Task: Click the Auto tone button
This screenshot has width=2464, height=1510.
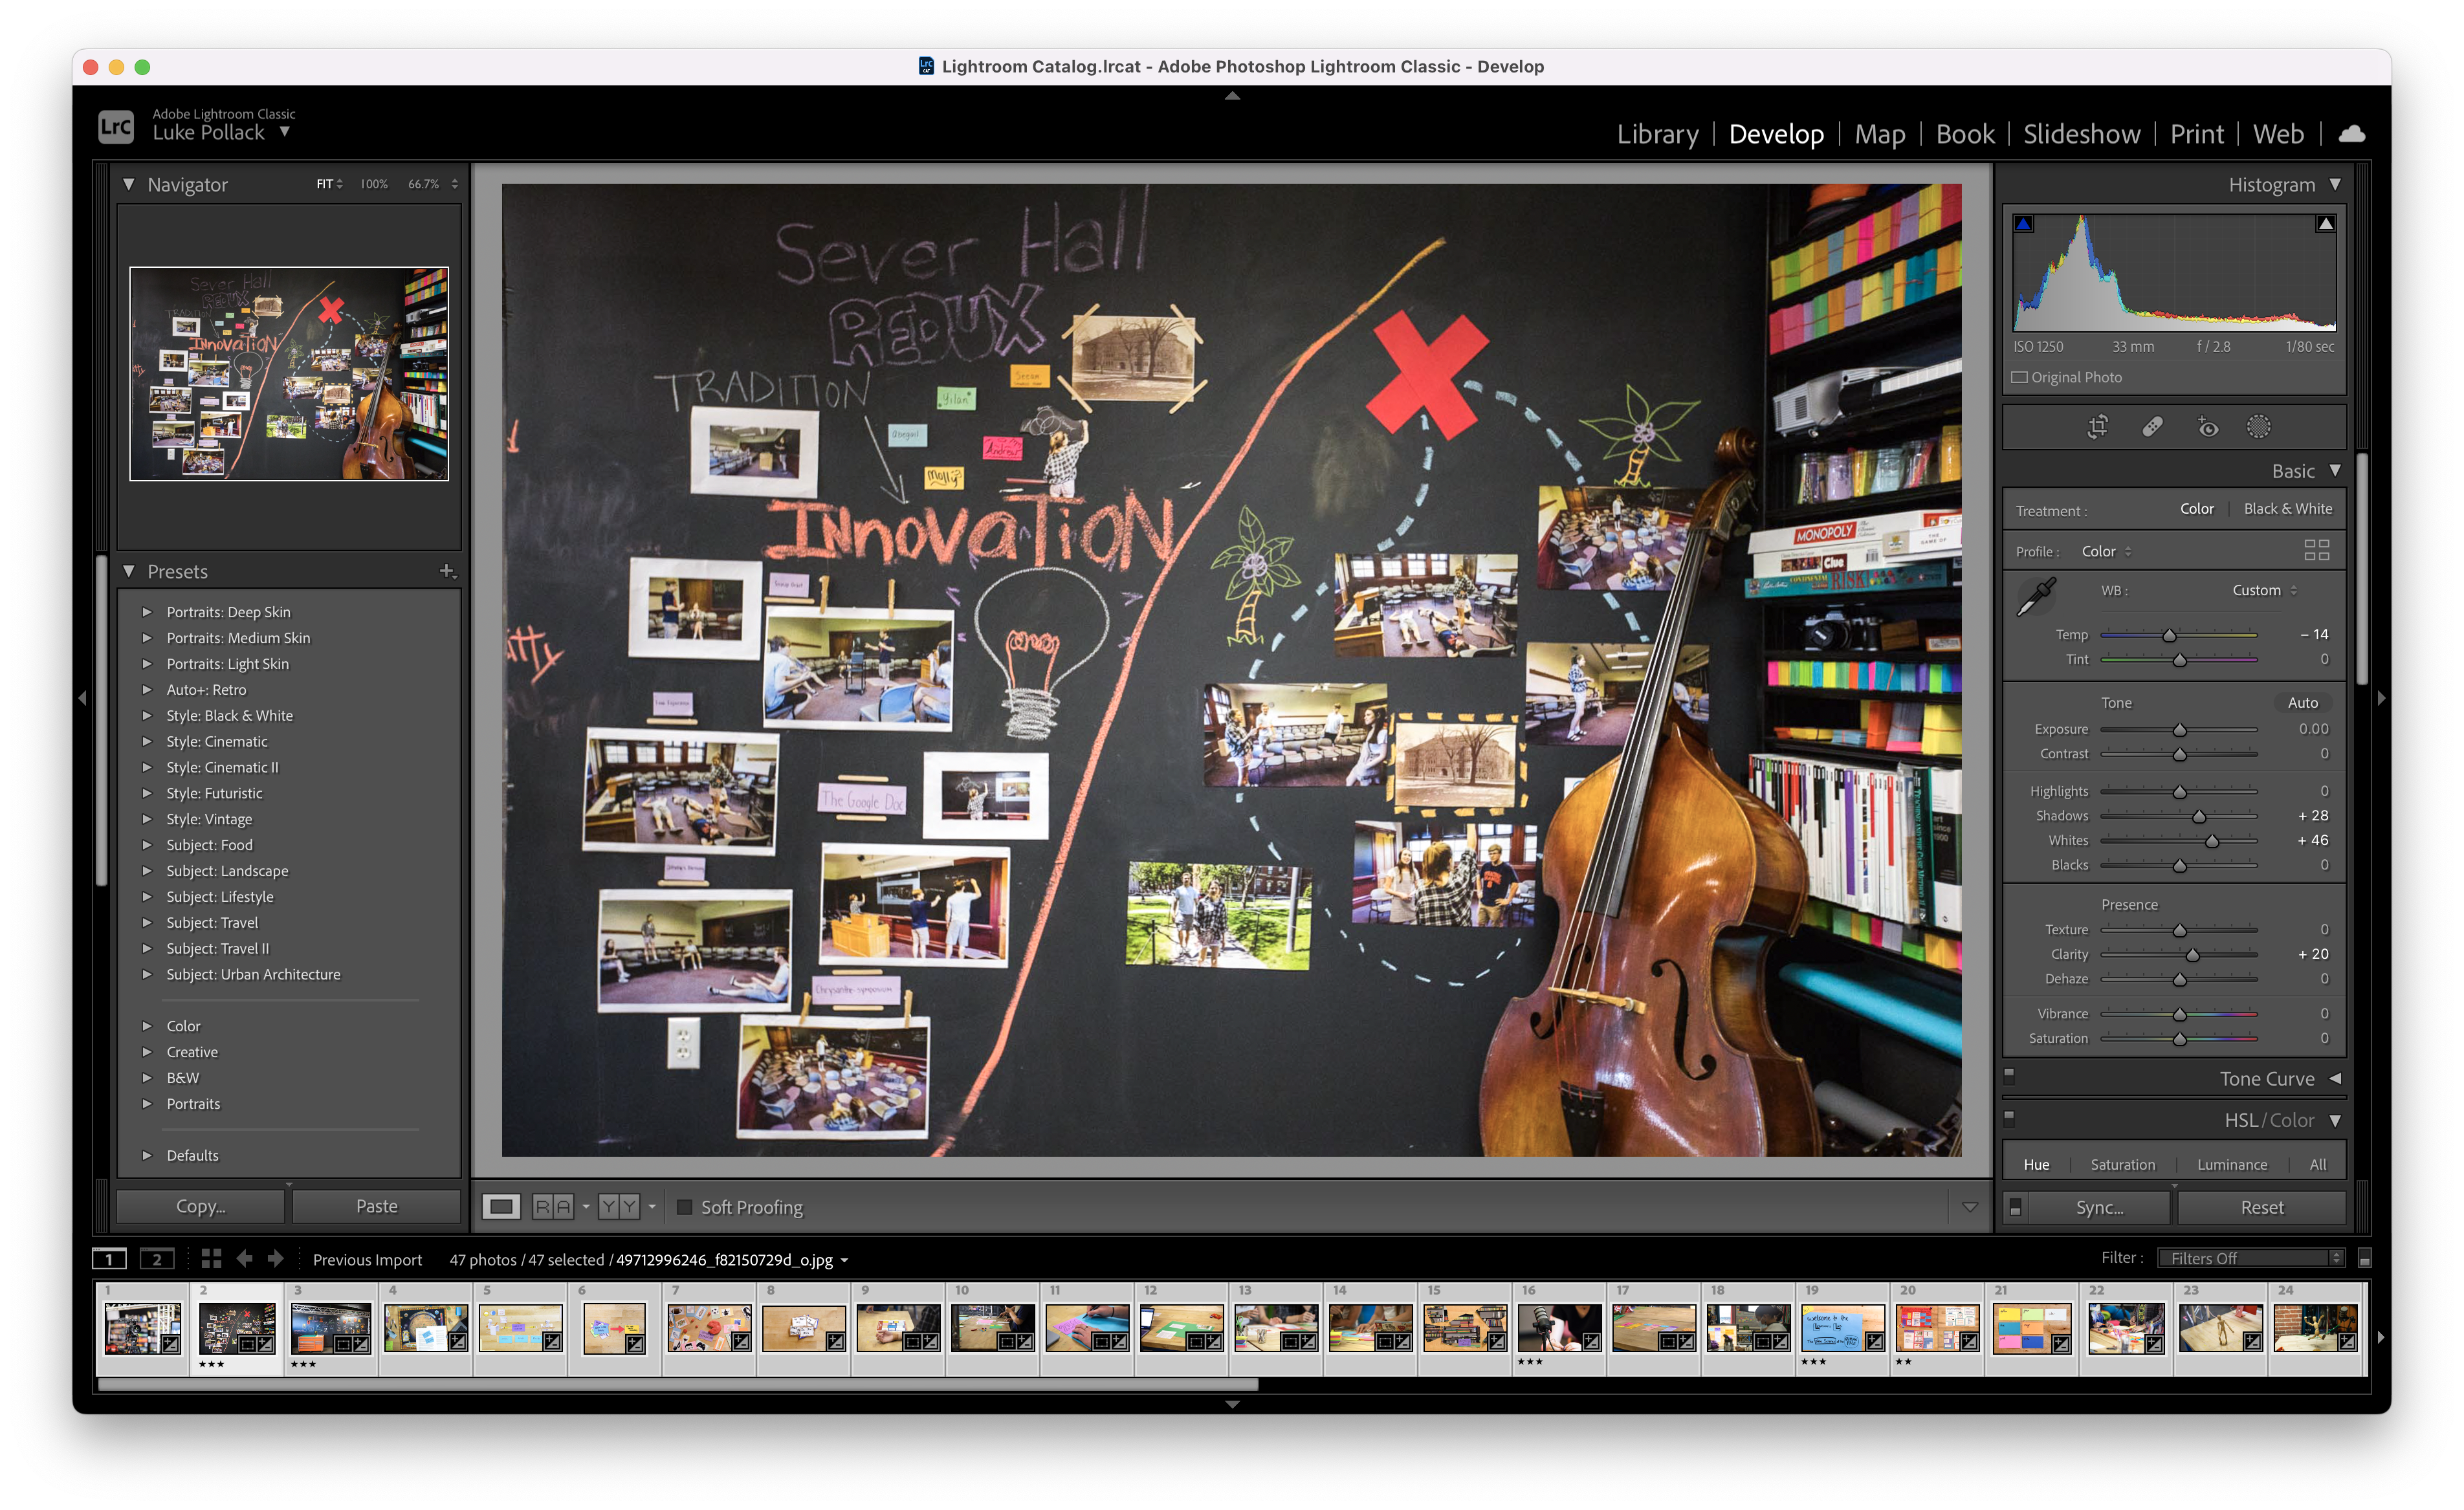Action: coord(2302,703)
